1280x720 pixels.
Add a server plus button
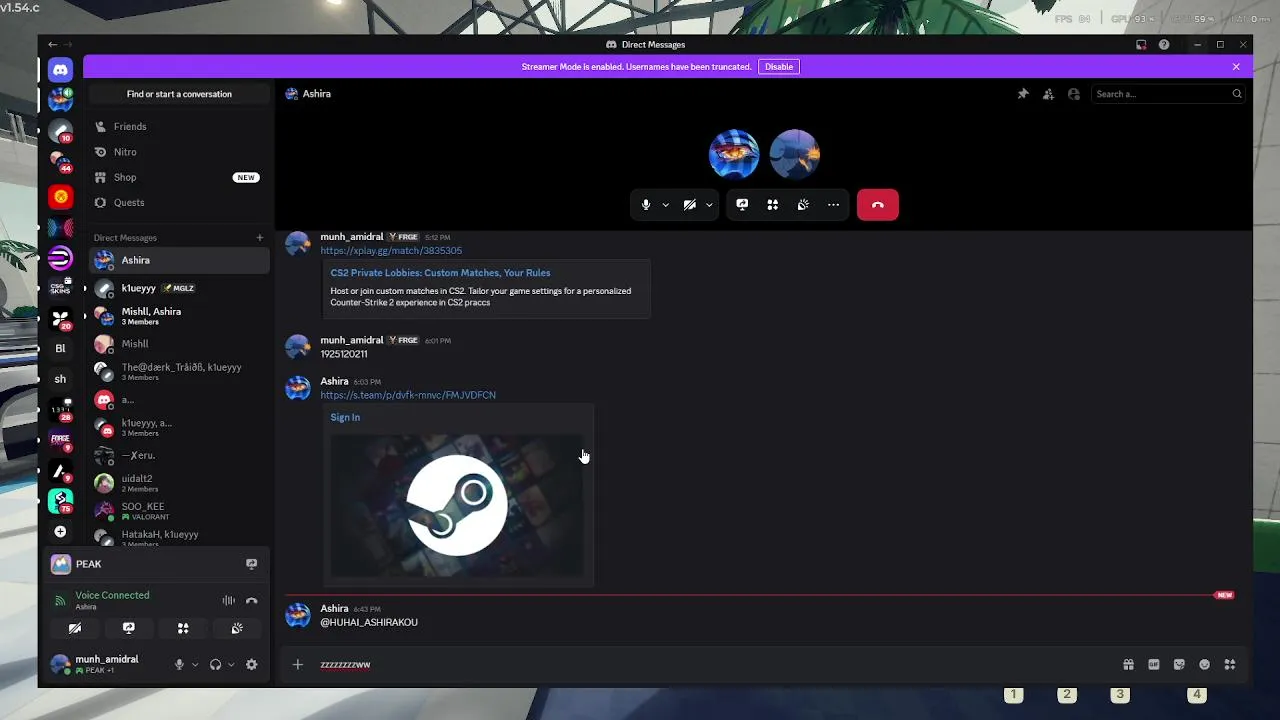click(x=60, y=532)
